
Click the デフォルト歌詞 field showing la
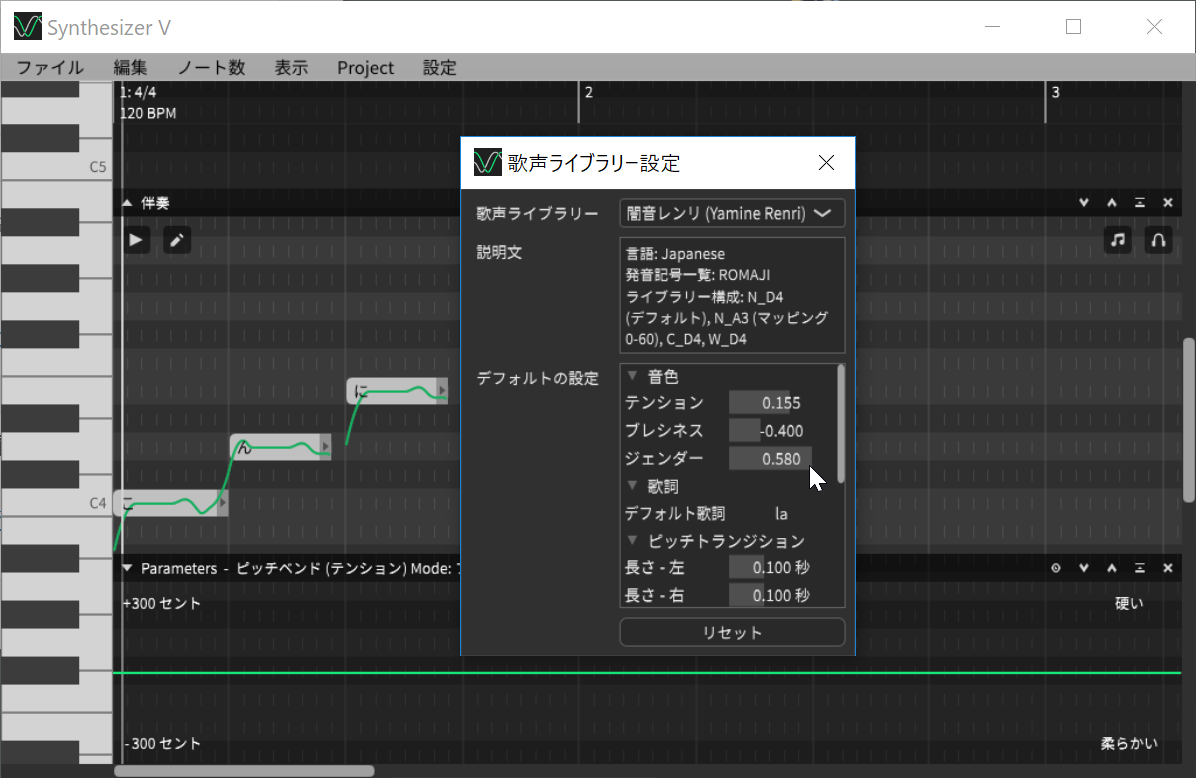(781, 513)
